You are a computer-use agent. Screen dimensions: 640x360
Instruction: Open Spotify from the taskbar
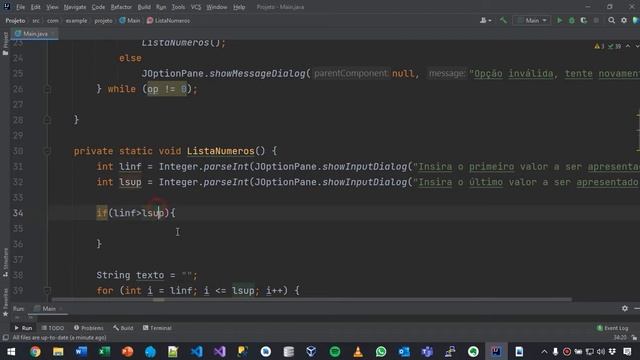335,351
